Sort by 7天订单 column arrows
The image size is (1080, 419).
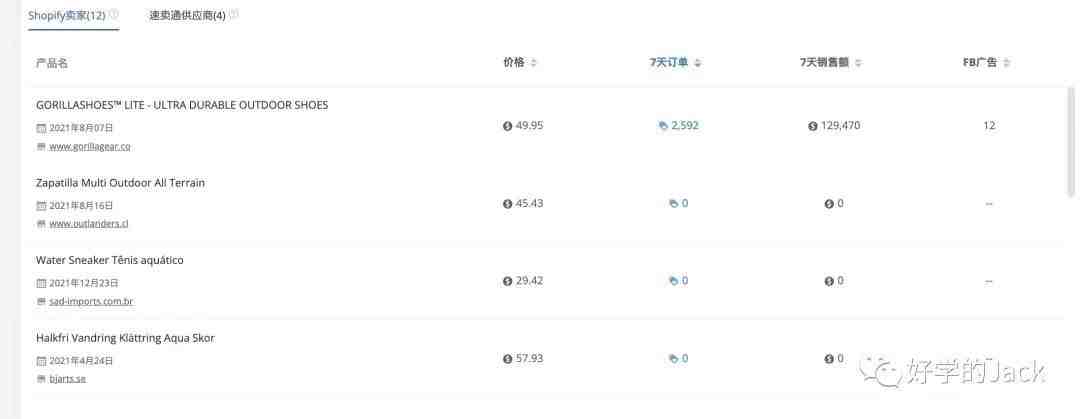point(698,63)
